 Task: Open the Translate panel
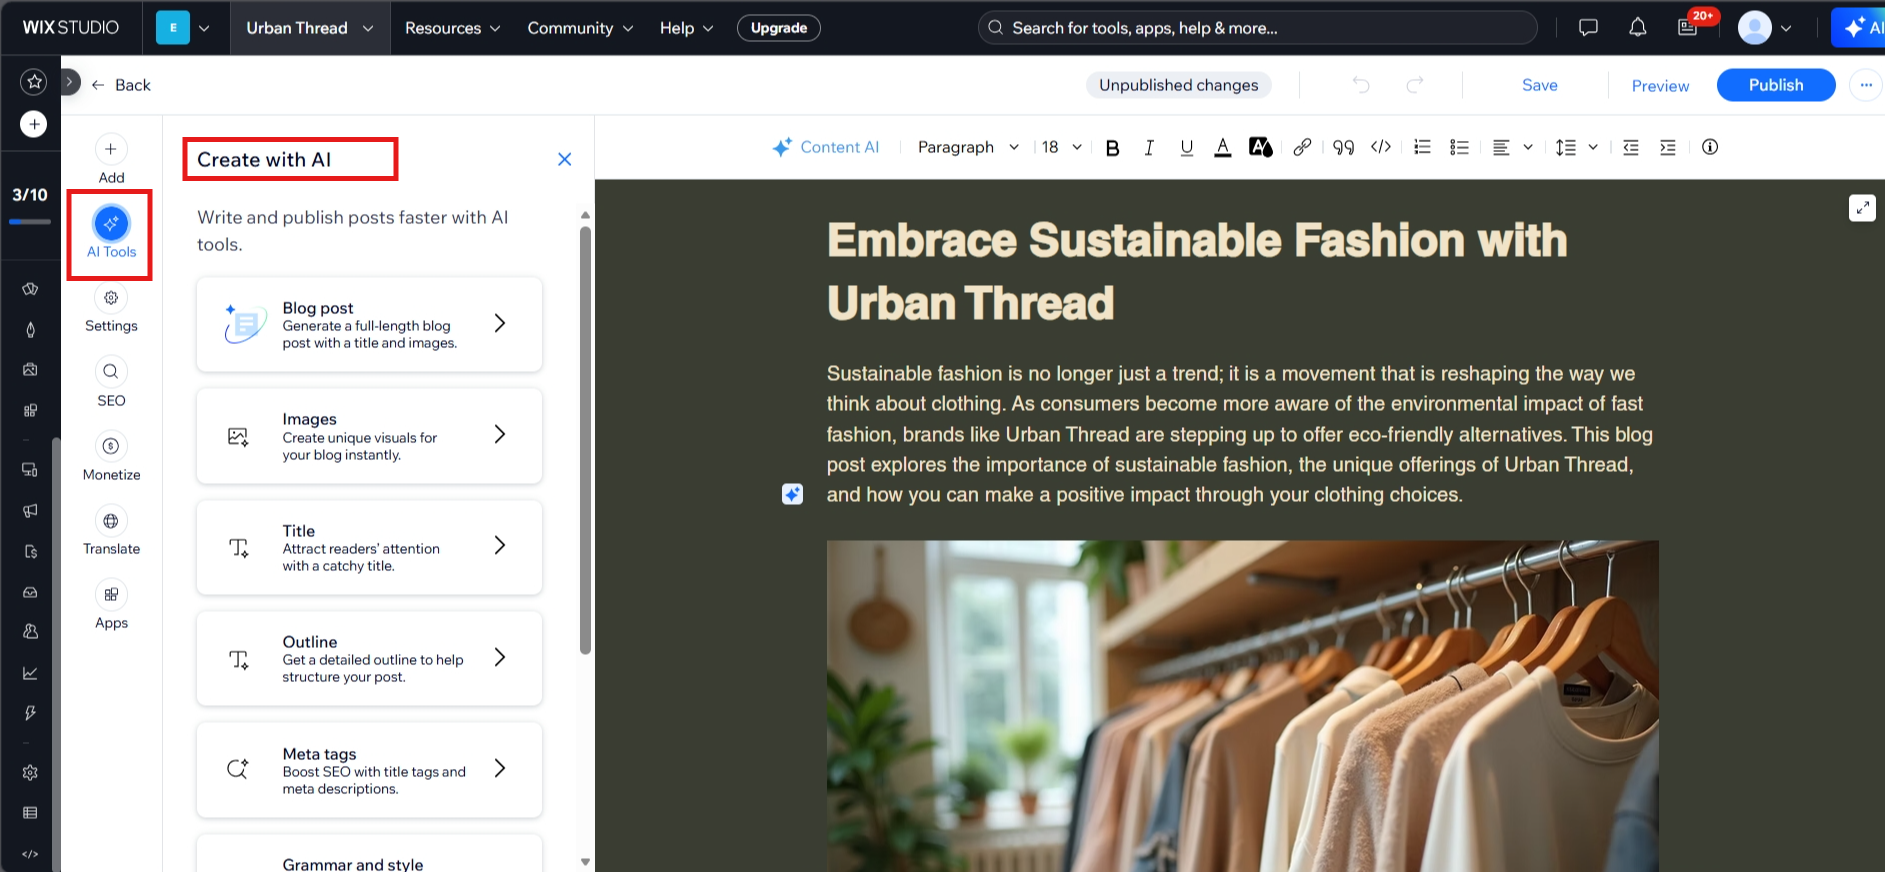pos(111,531)
